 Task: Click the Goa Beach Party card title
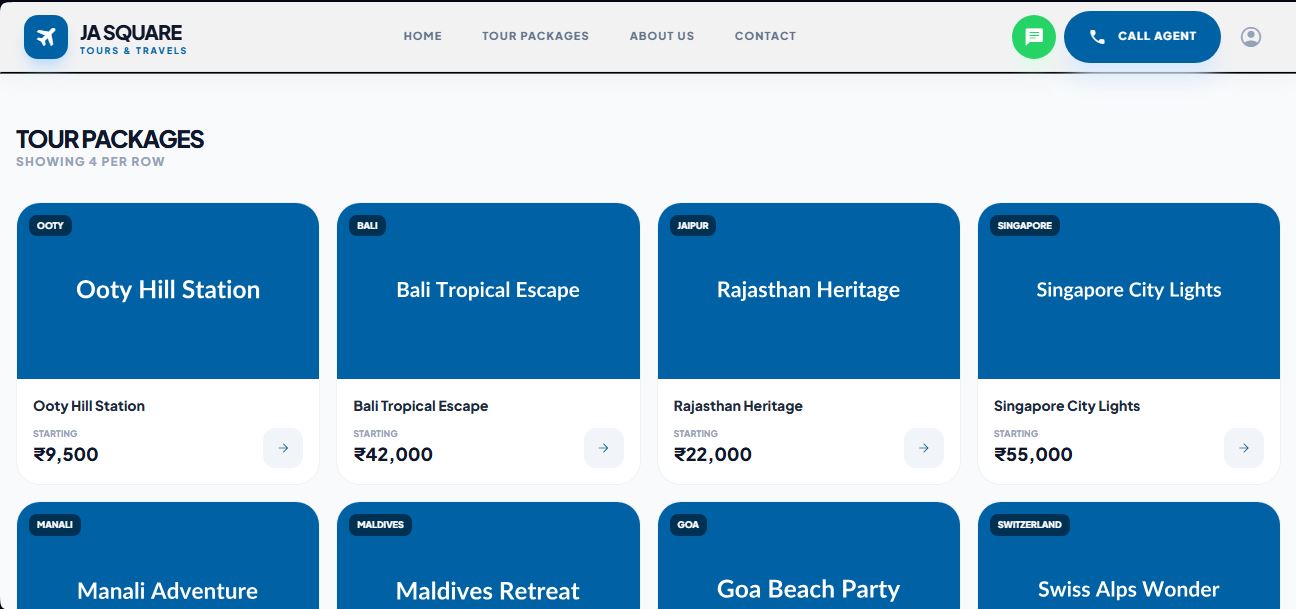click(808, 589)
